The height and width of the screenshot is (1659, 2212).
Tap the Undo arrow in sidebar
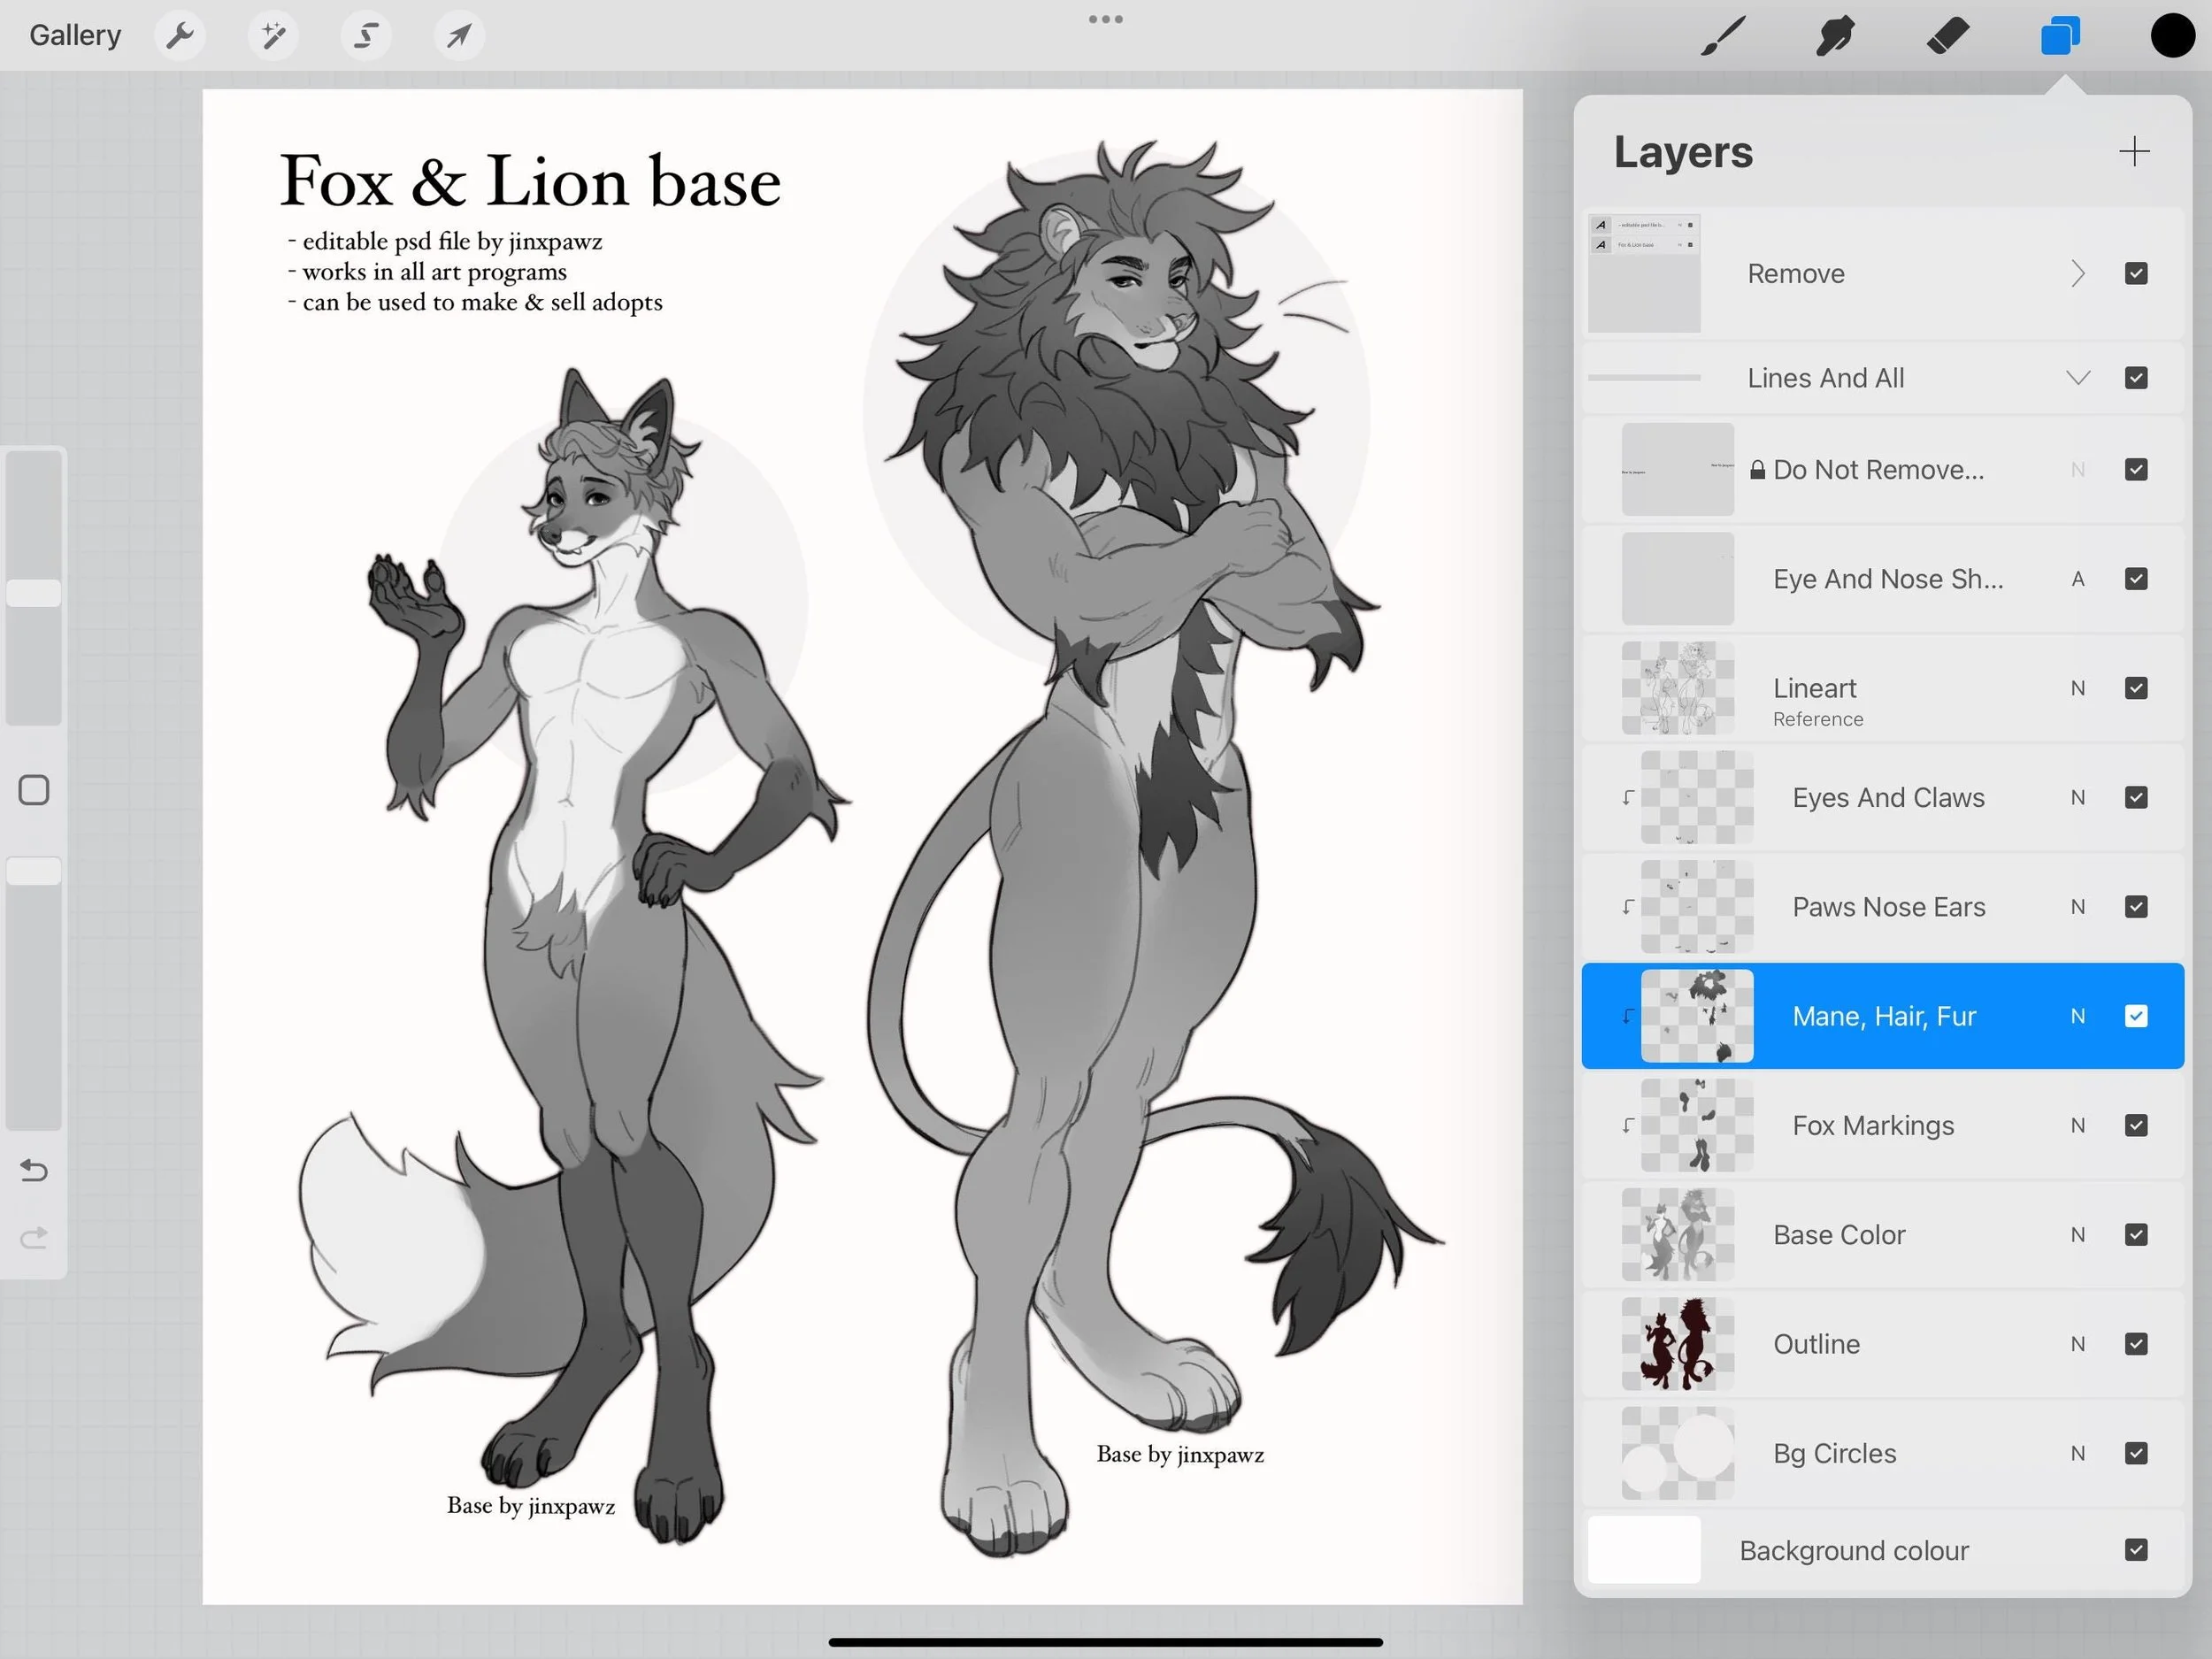point(34,1170)
